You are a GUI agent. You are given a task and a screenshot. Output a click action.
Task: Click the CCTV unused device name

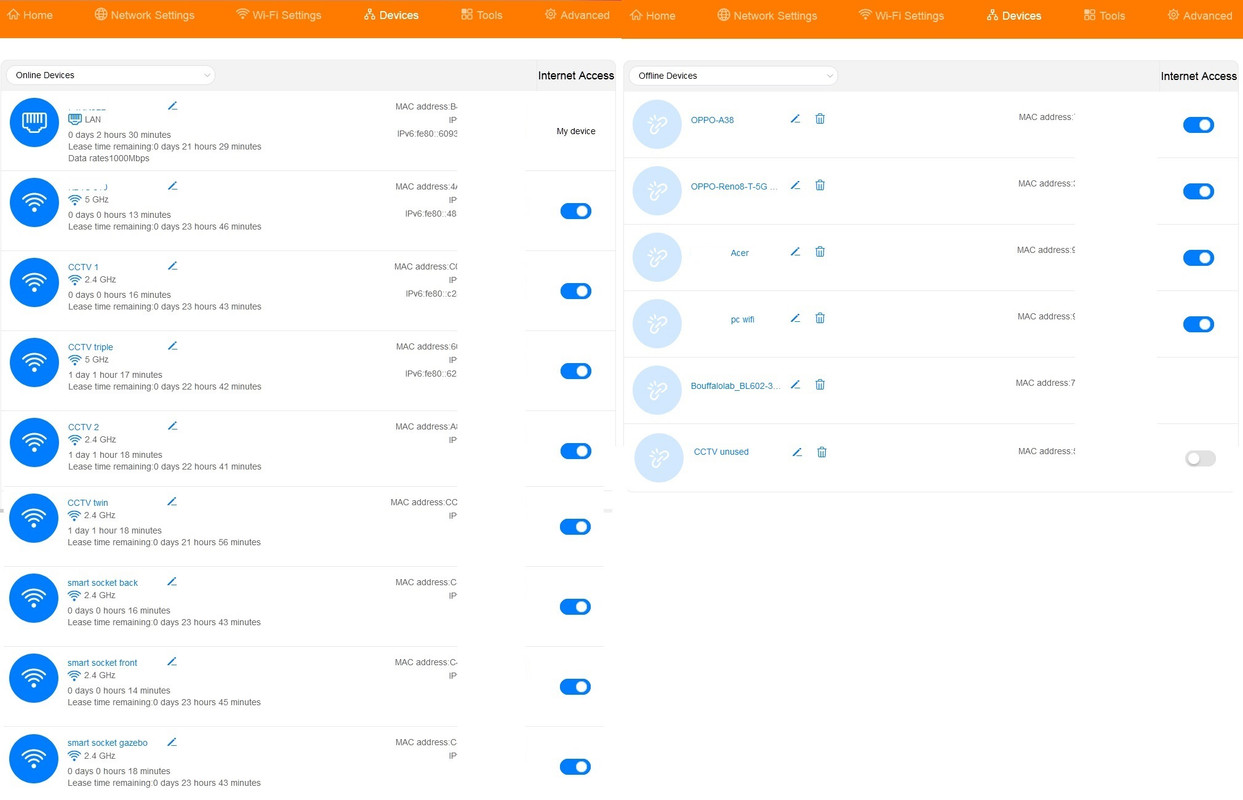(721, 452)
